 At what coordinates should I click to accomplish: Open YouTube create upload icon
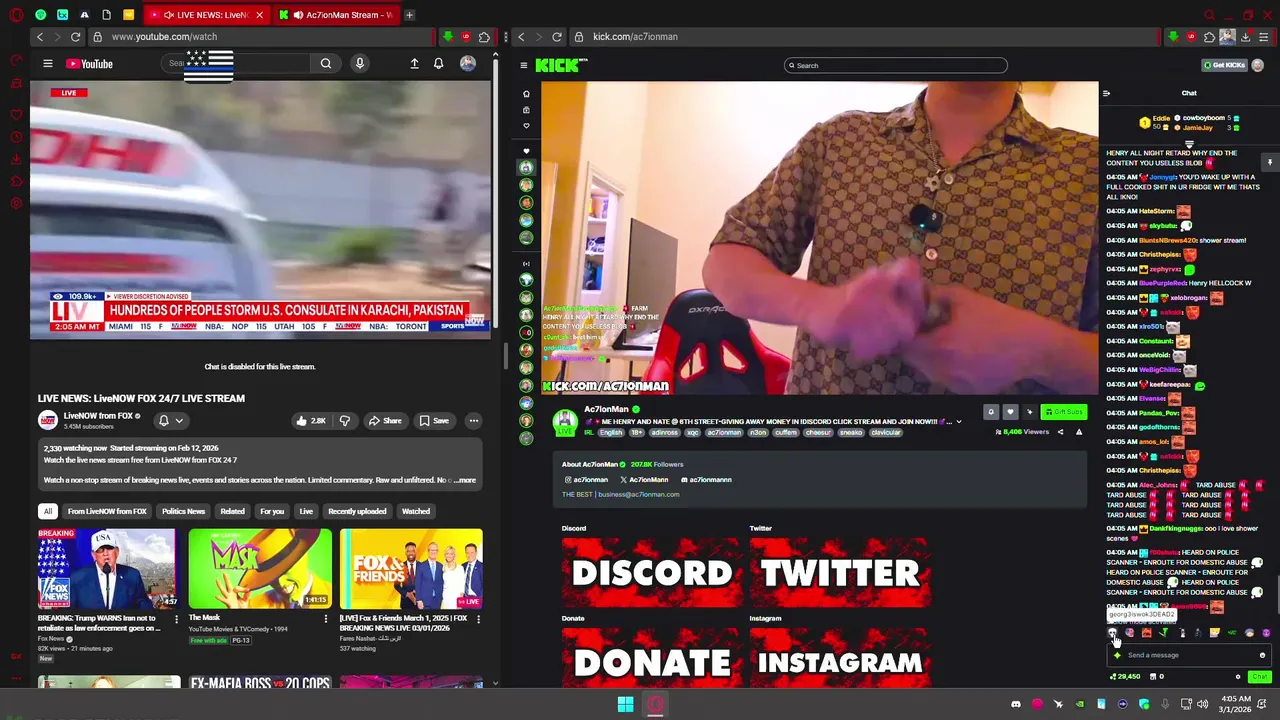tap(414, 64)
